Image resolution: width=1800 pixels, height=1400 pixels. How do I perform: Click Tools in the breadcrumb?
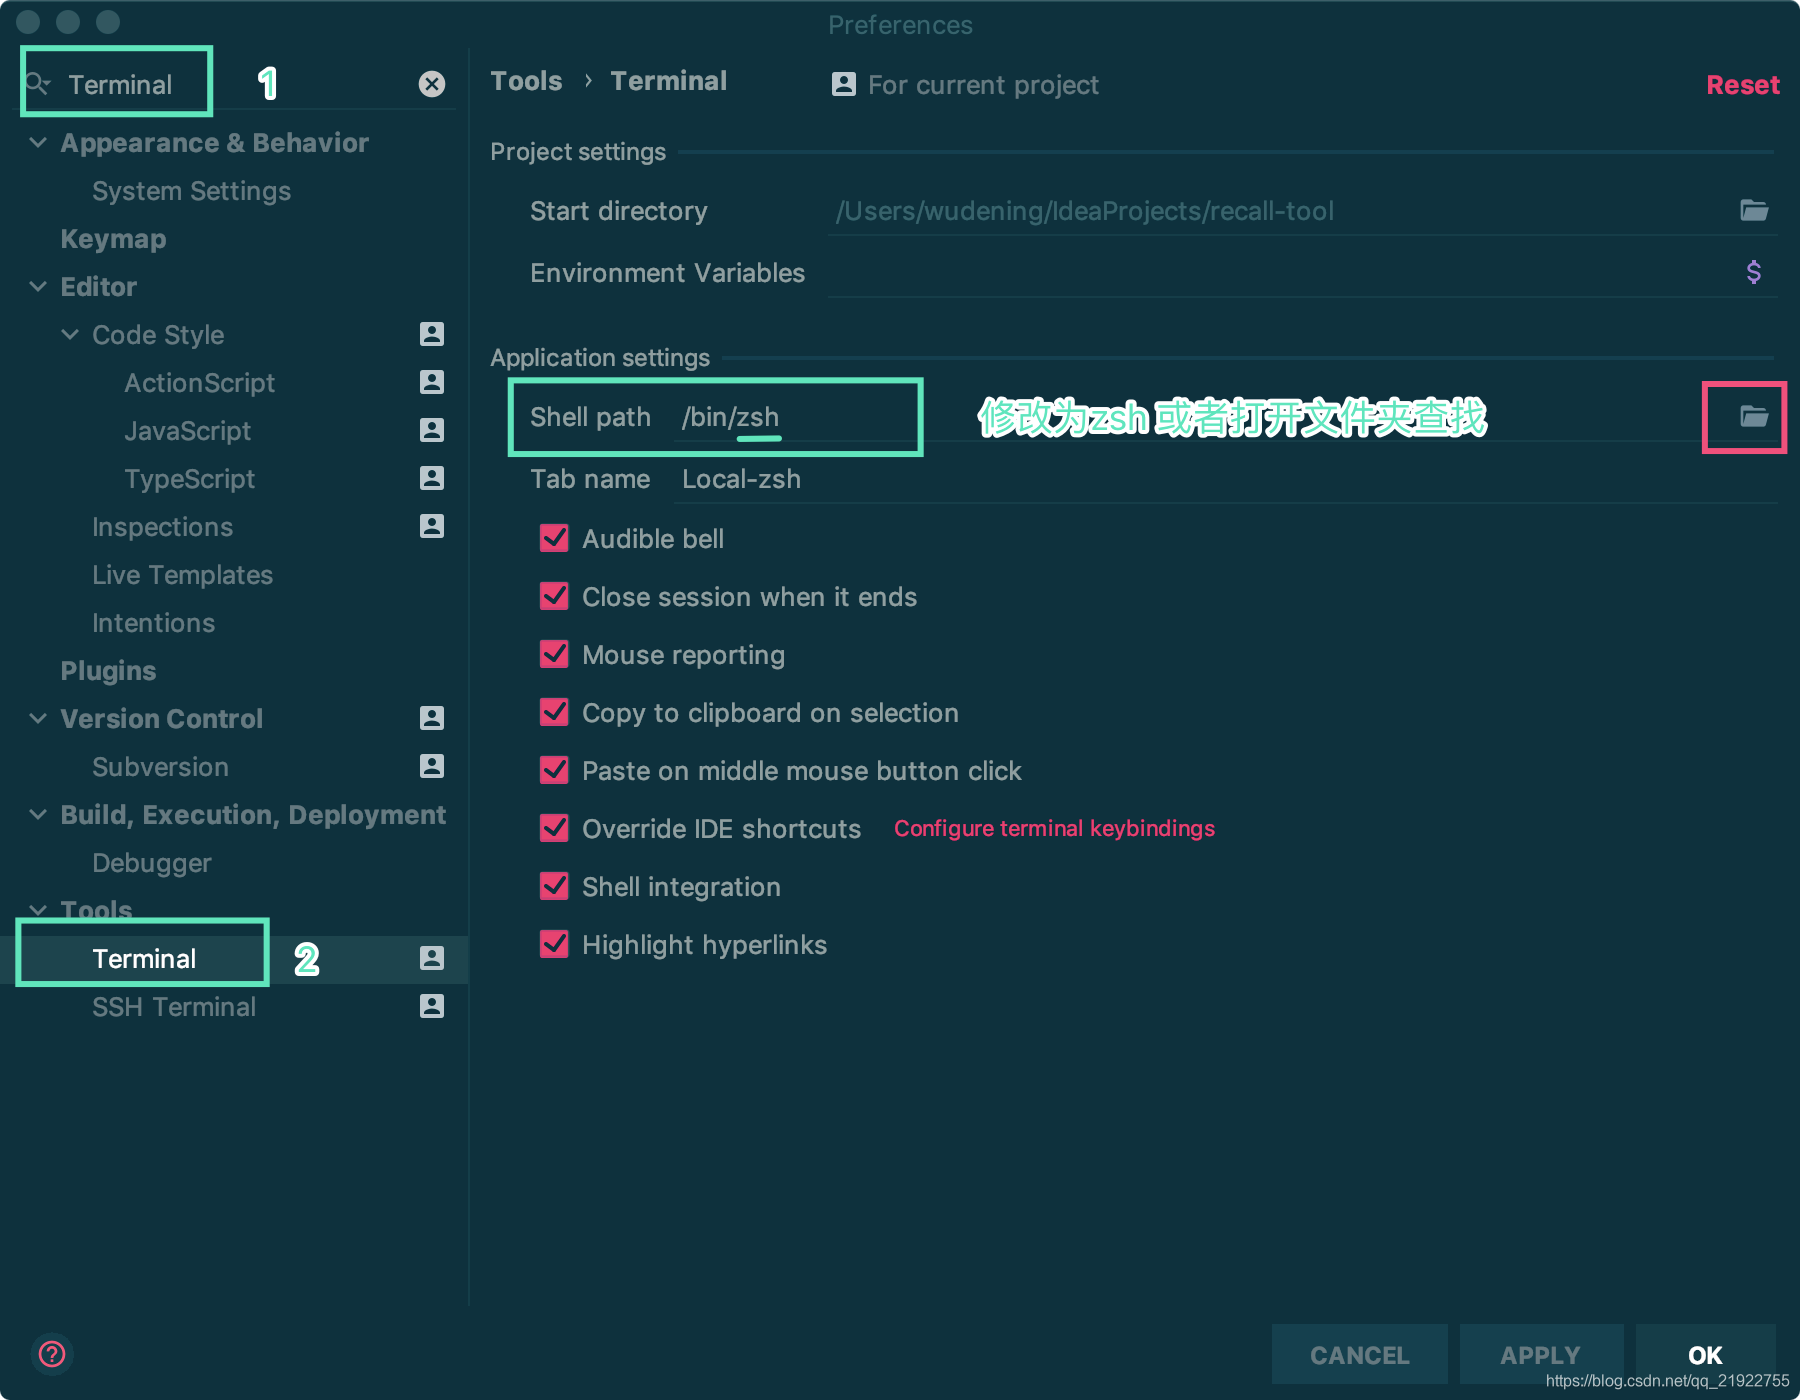[x=526, y=81]
